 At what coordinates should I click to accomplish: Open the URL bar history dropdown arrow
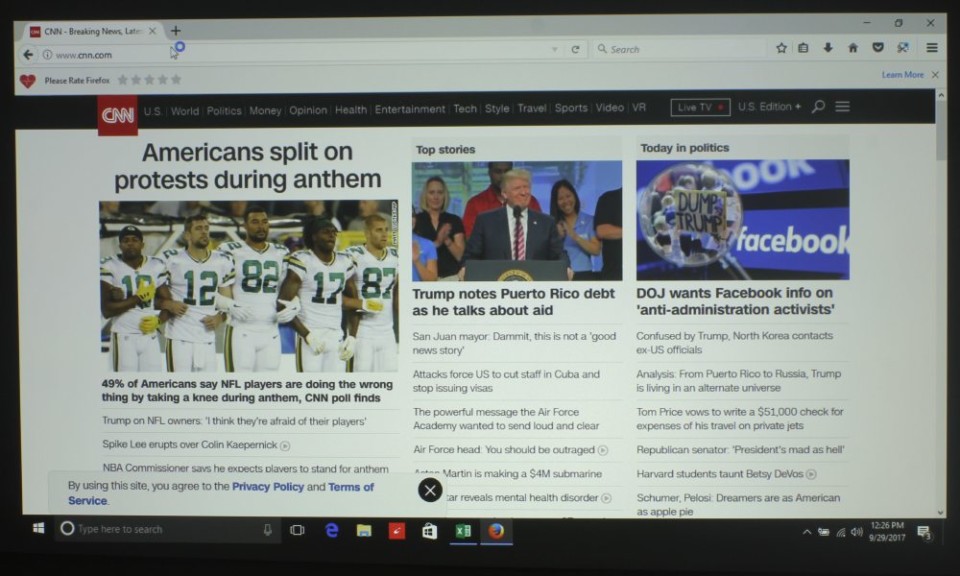(555, 50)
